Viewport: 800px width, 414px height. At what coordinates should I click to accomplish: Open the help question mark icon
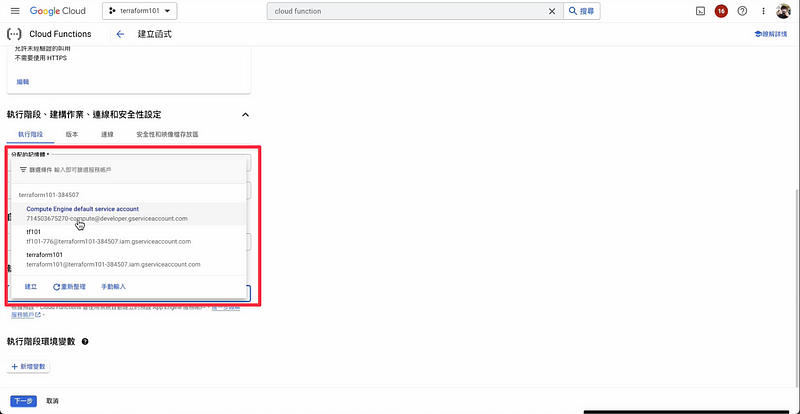click(742, 11)
